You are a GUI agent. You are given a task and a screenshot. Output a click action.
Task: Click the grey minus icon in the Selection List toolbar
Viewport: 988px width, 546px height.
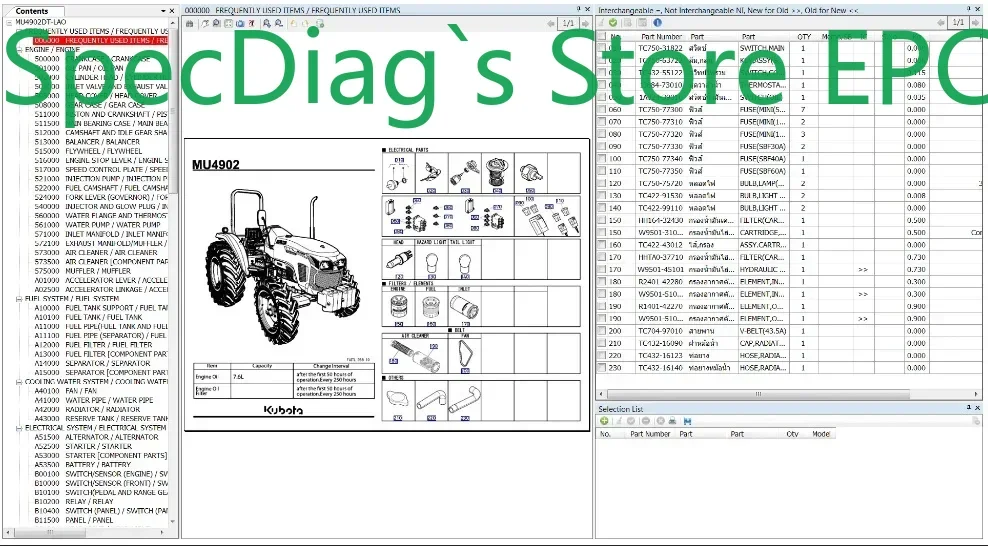click(x=646, y=421)
